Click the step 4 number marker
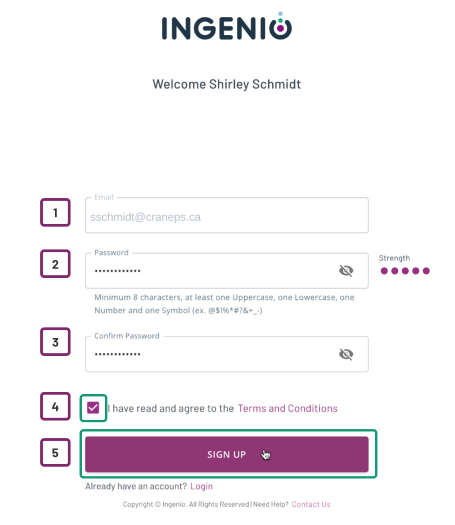This screenshot has width=455, height=525. coord(55,406)
